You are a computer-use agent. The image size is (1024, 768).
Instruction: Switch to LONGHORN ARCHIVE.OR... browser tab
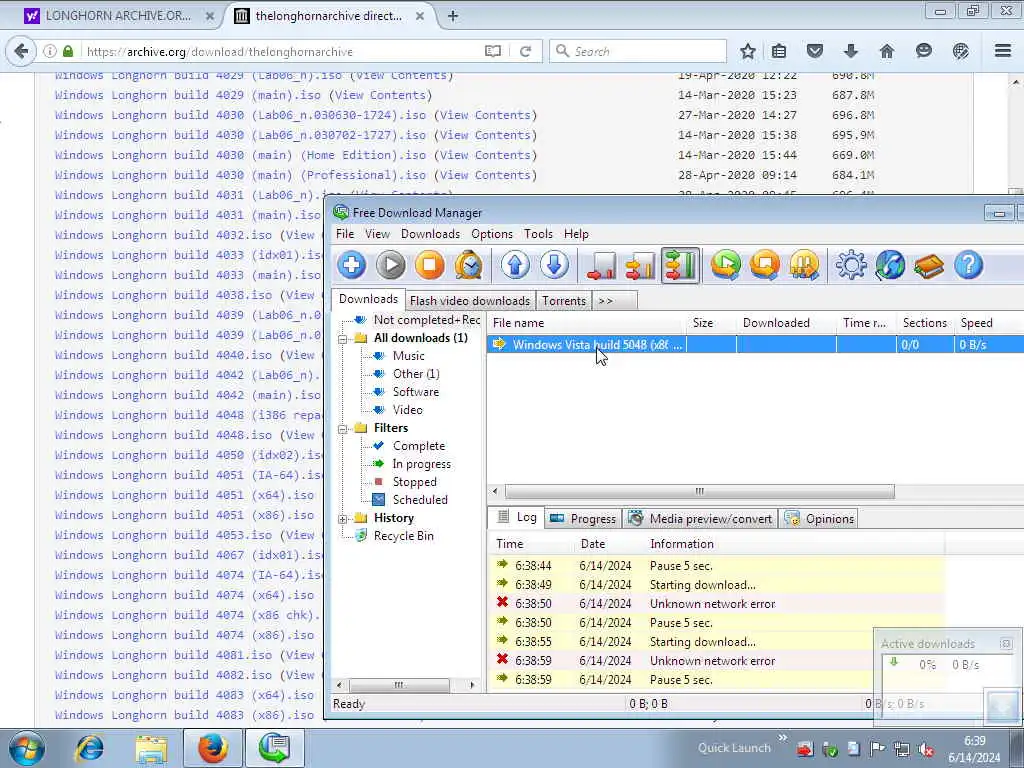118,16
